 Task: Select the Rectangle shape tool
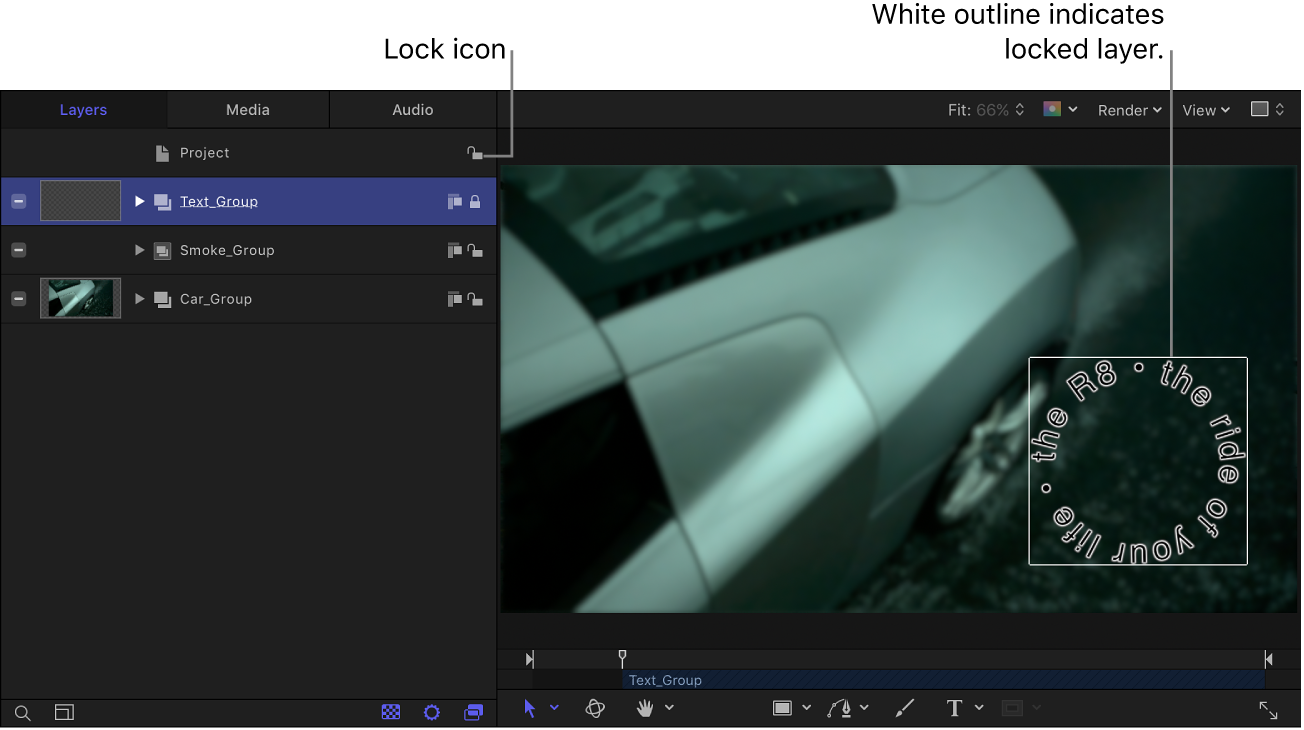tap(783, 709)
